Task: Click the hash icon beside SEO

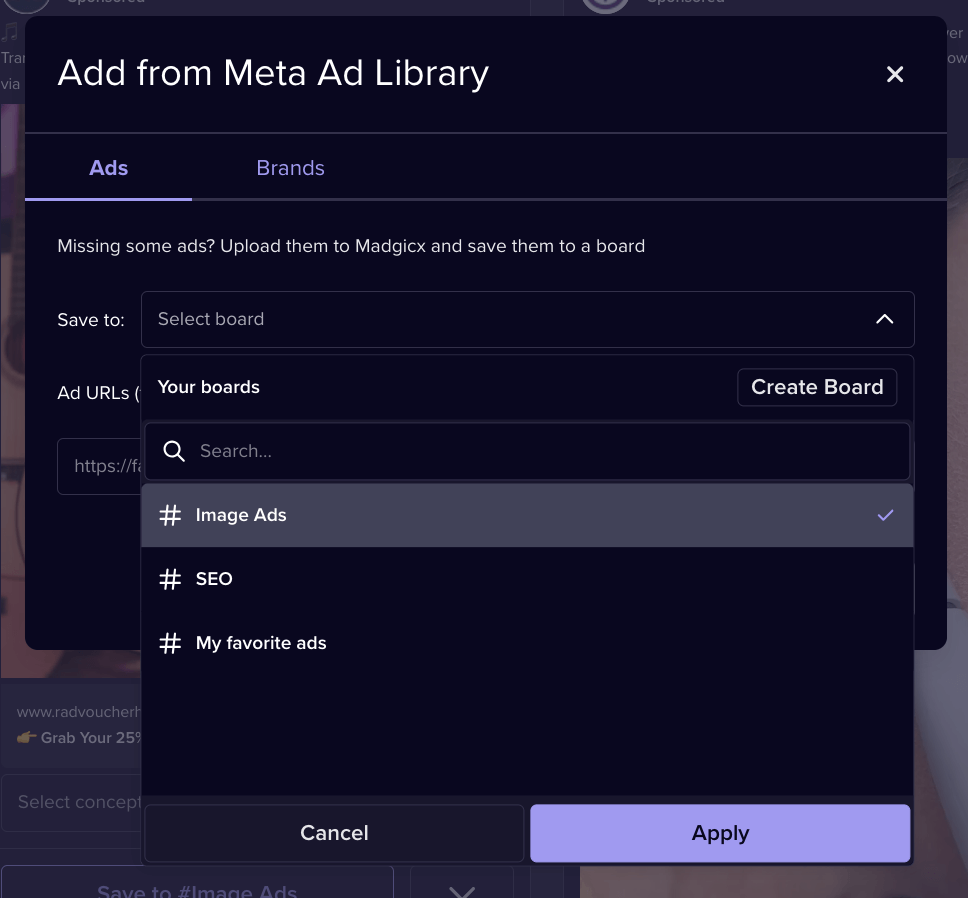Action: coord(170,579)
